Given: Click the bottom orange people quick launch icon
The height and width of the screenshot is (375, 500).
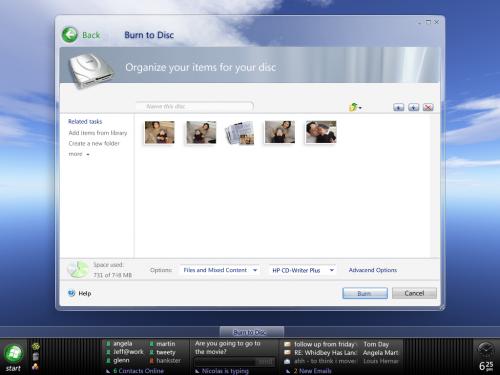Looking at the screenshot, I should (x=35, y=366).
